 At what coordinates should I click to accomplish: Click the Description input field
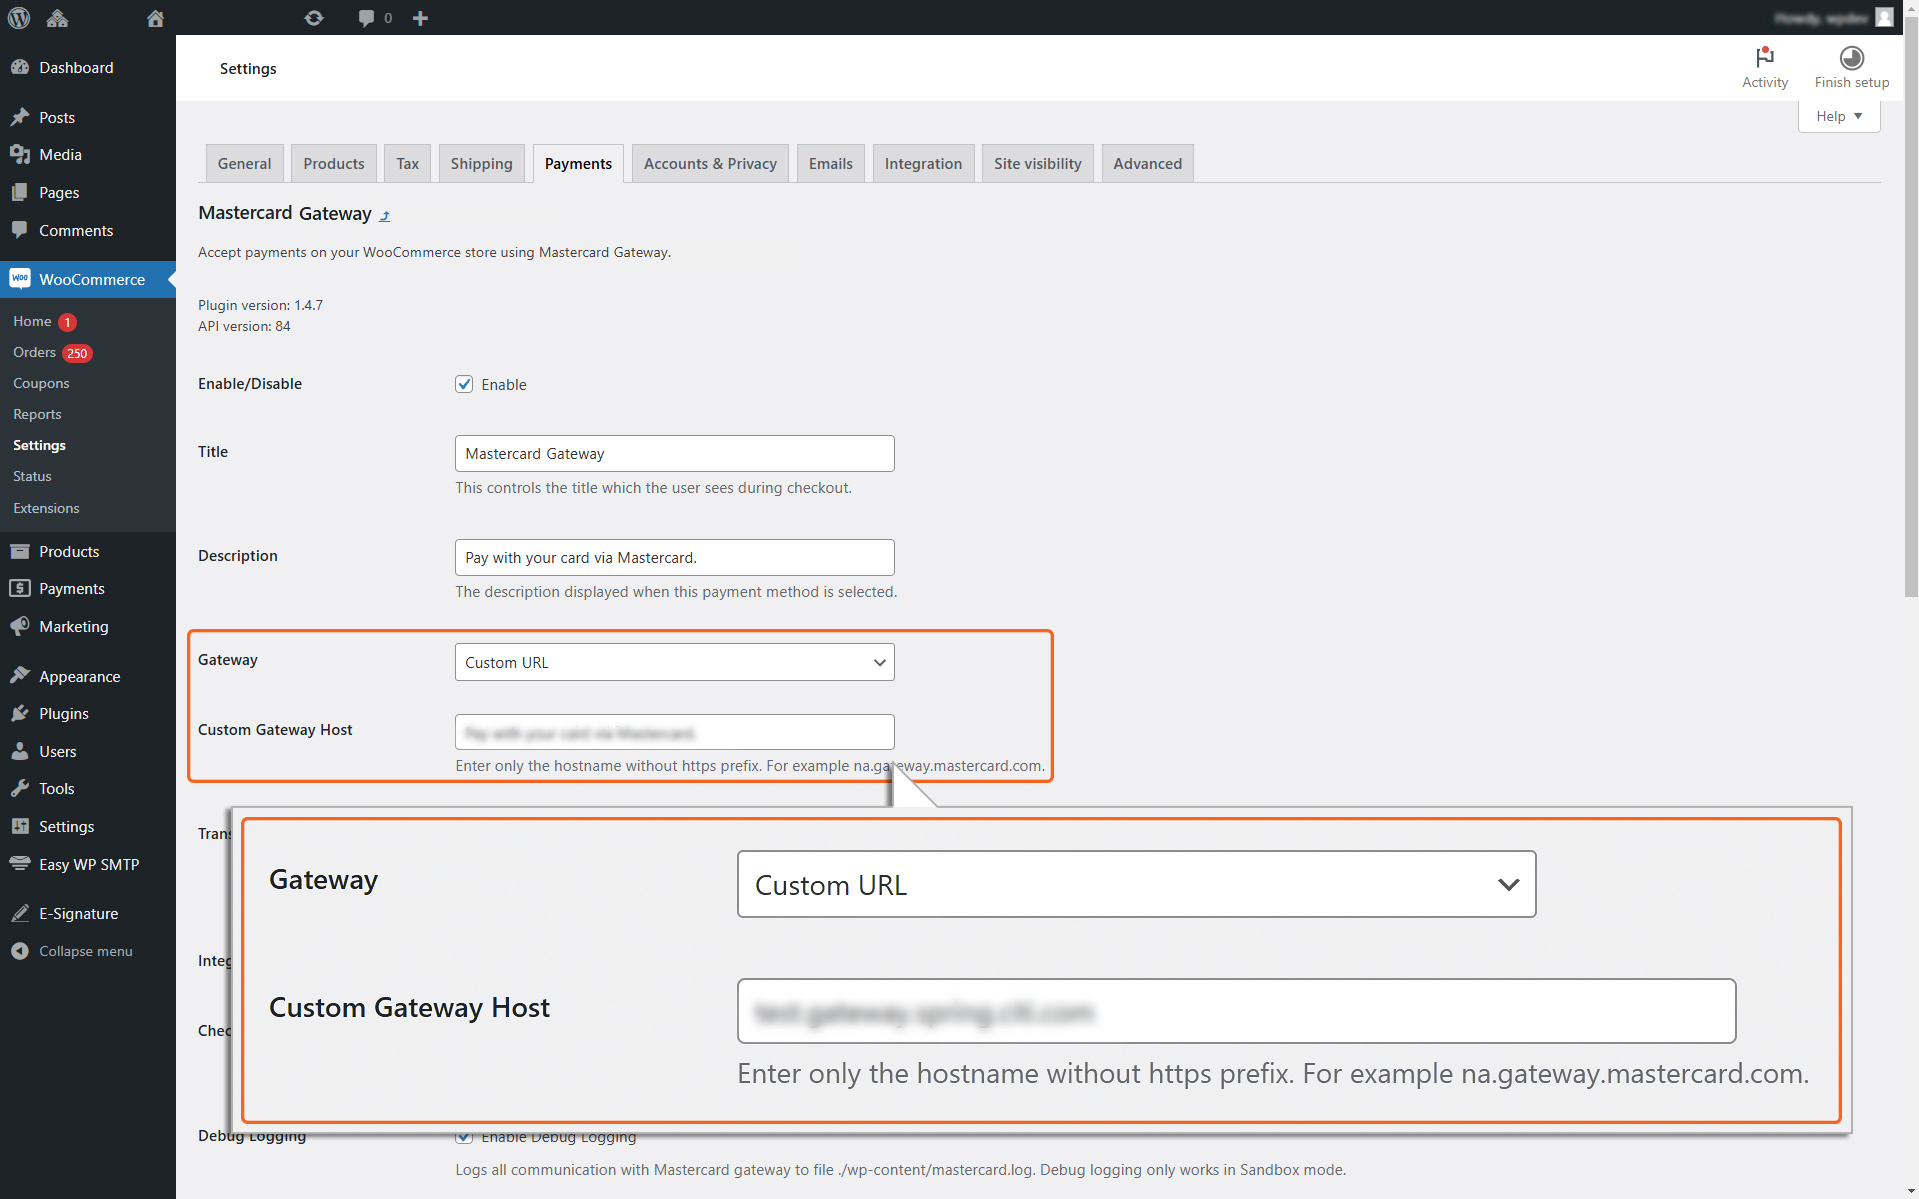pos(674,557)
